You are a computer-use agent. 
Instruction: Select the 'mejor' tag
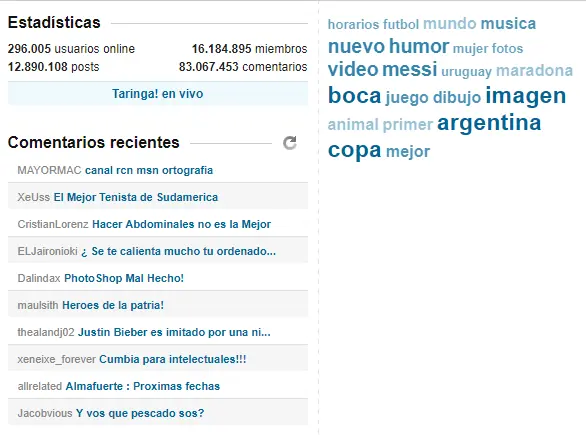pyautogui.click(x=408, y=152)
